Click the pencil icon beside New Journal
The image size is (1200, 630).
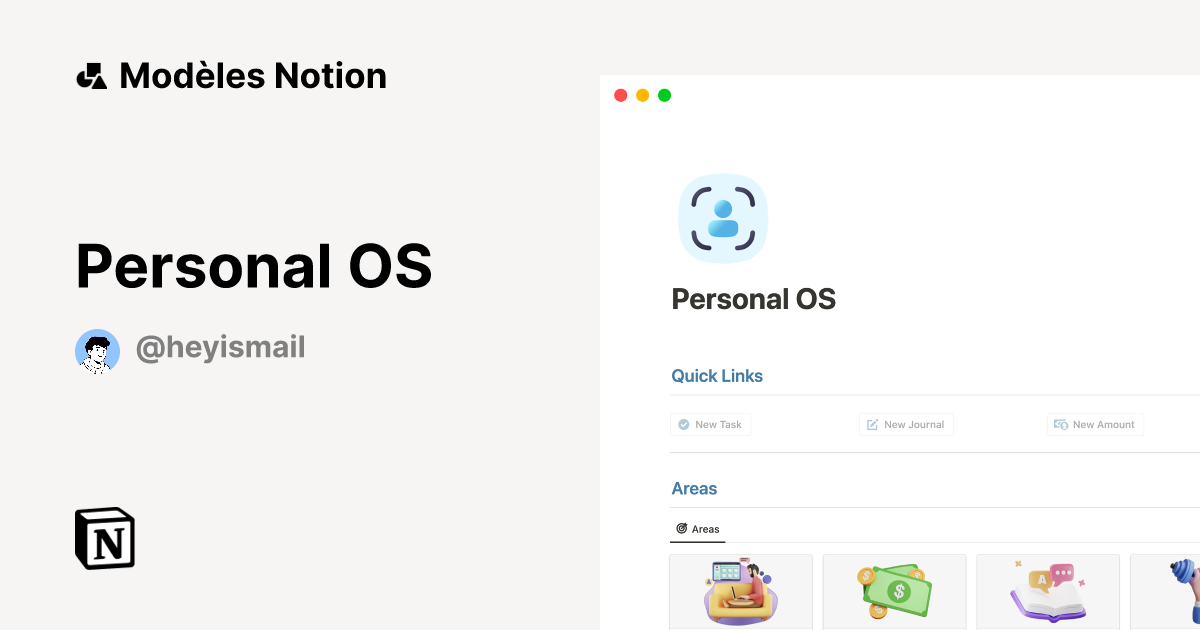point(871,424)
